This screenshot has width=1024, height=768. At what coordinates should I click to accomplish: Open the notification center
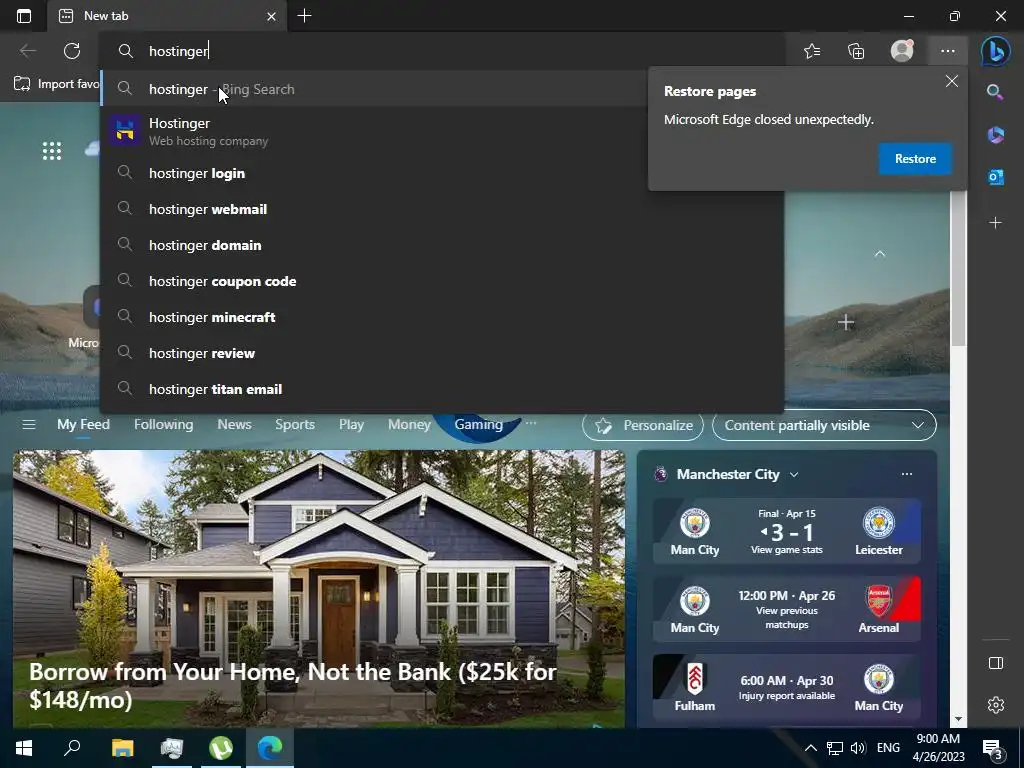993,749
